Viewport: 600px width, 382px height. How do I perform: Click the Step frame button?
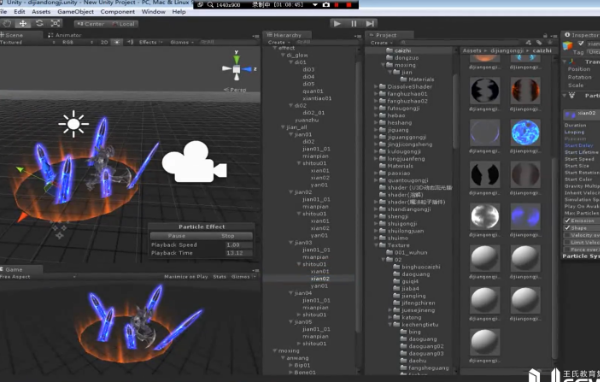370,24
